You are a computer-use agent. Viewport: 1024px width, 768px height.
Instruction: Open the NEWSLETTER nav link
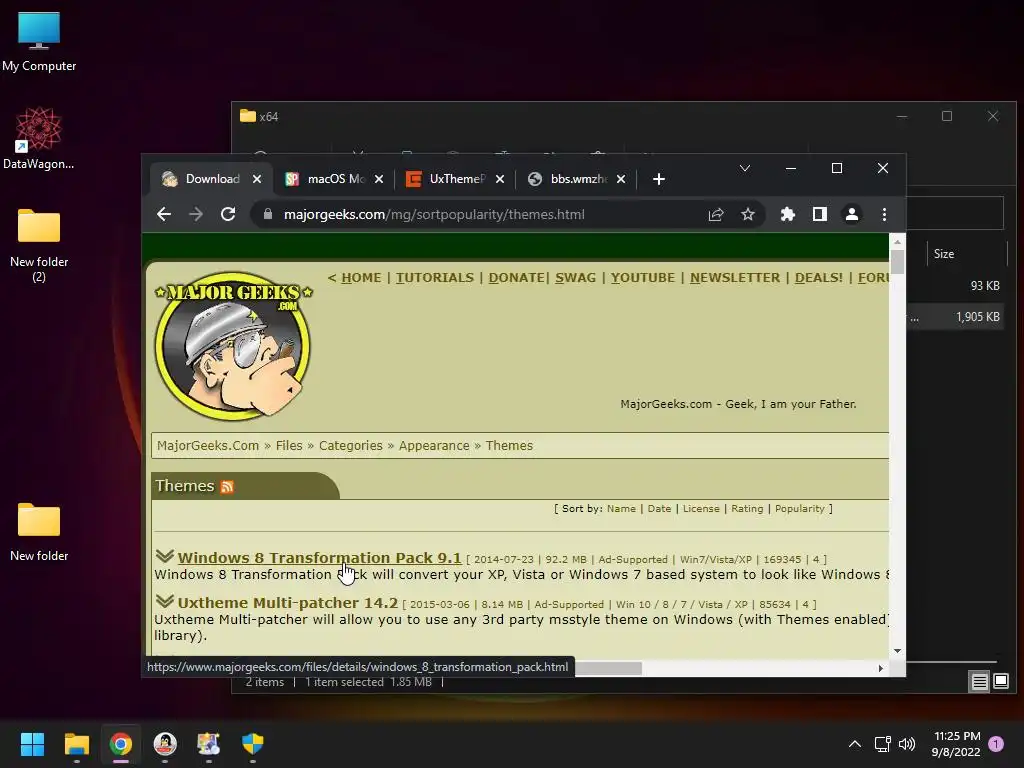click(x=735, y=278)
